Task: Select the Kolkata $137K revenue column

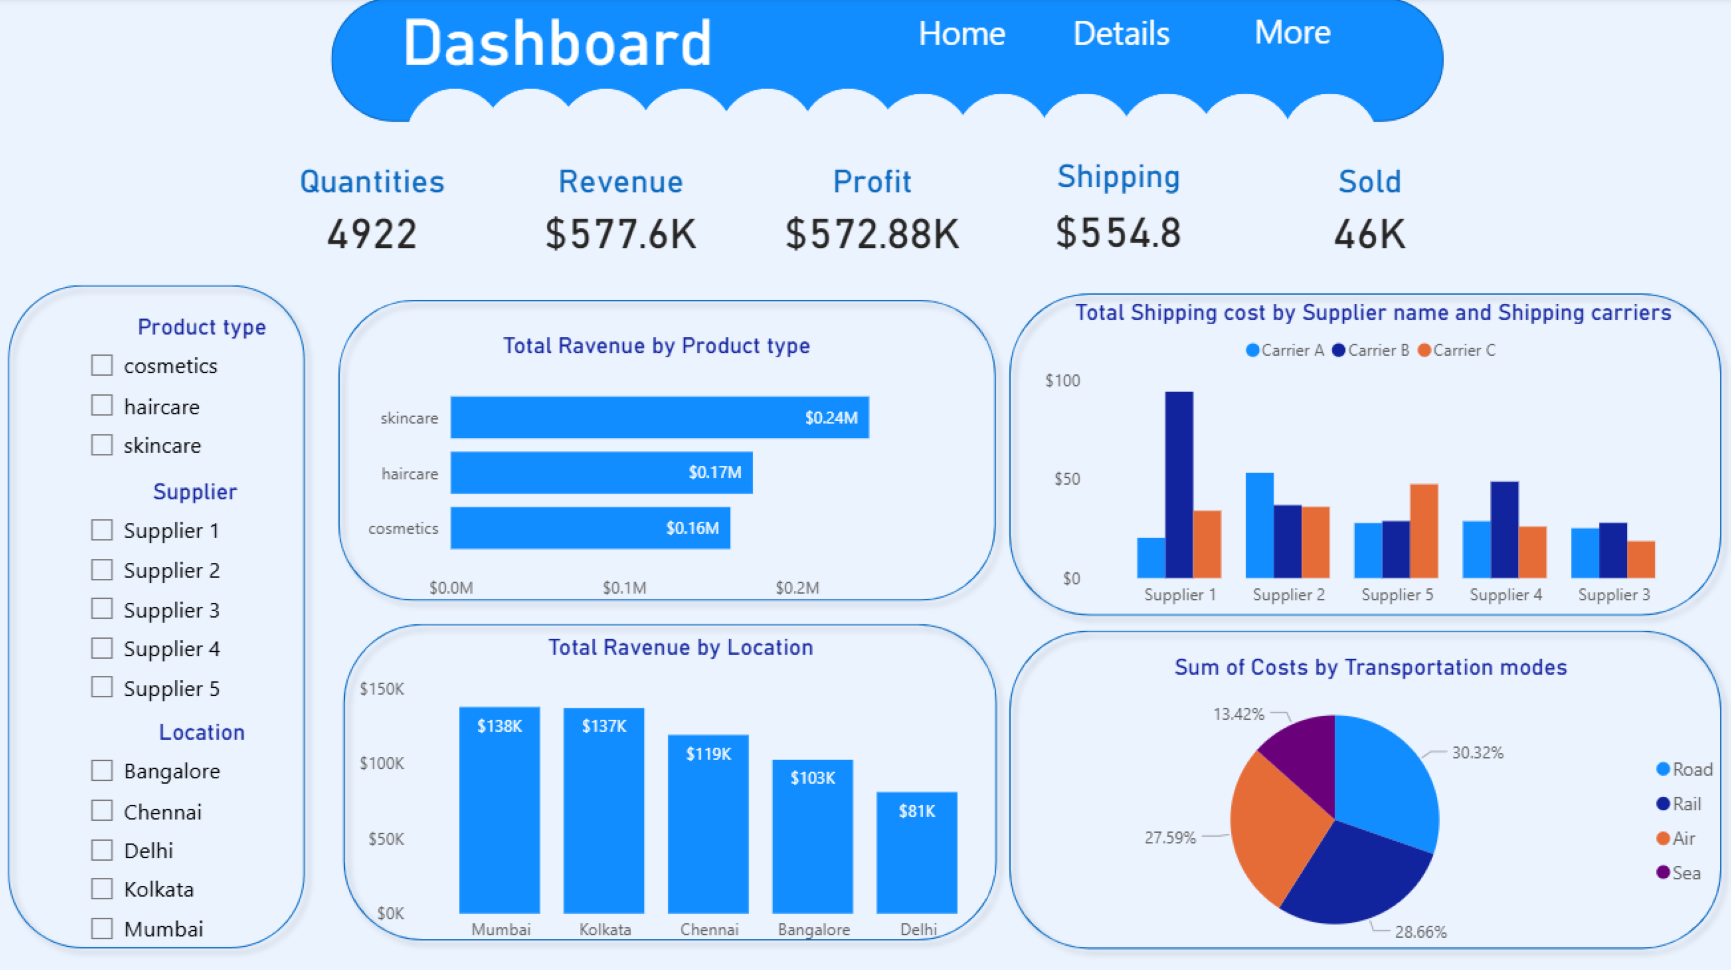Action: [604, 811]
